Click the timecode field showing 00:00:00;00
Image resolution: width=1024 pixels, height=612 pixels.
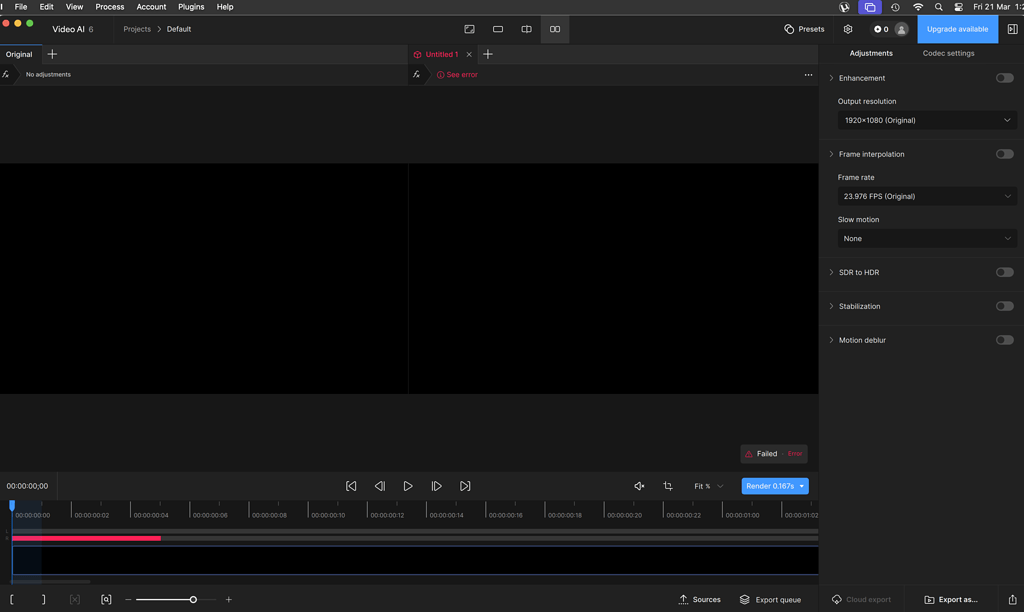29,486
